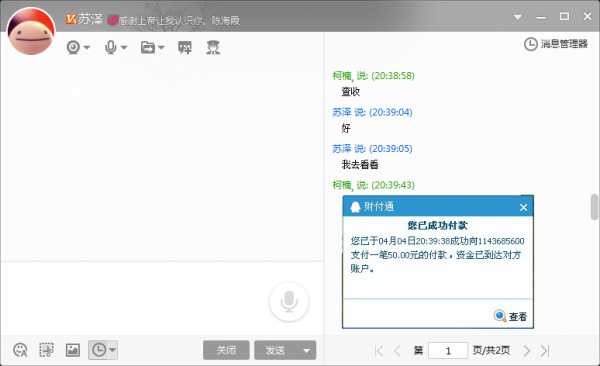Screen dimensions: 600x366
Task: Toggle the message history clock button
Action: click(99, 350)
